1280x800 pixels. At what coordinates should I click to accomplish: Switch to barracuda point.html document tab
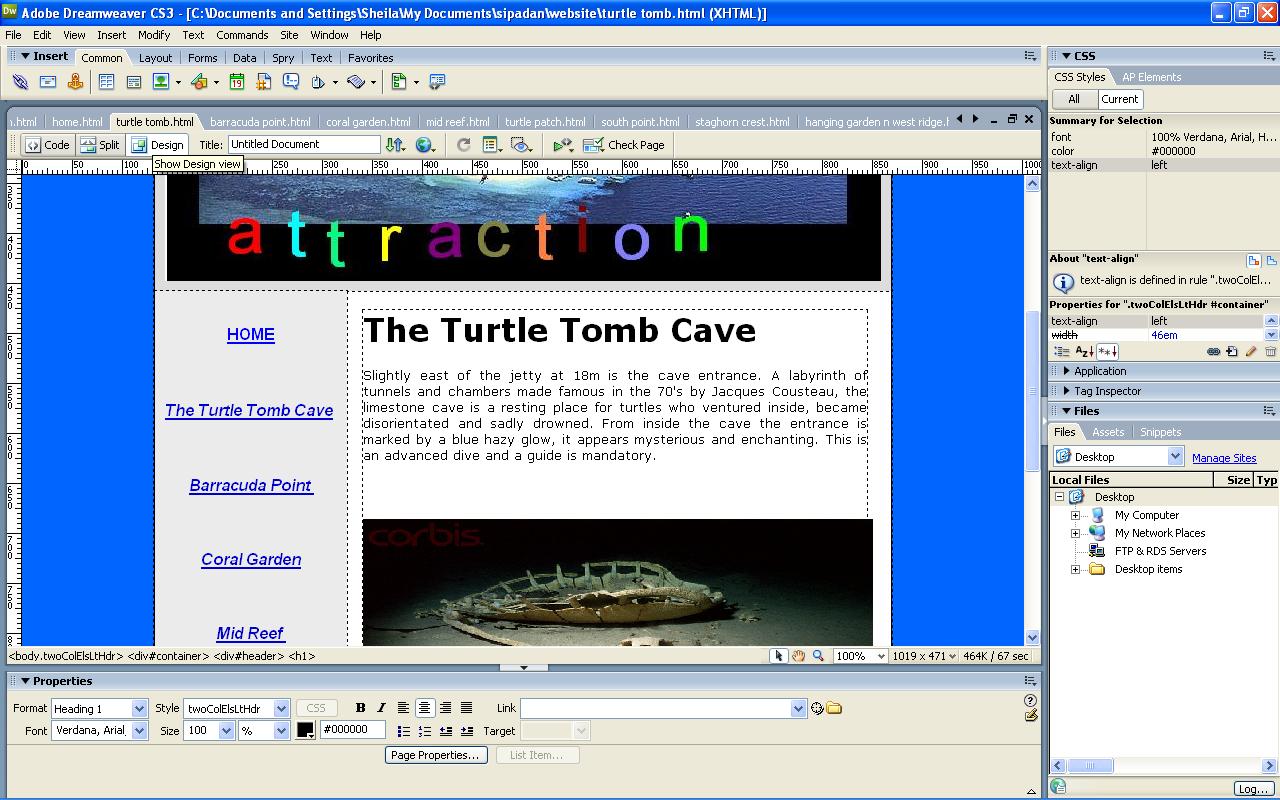point(260,122)
